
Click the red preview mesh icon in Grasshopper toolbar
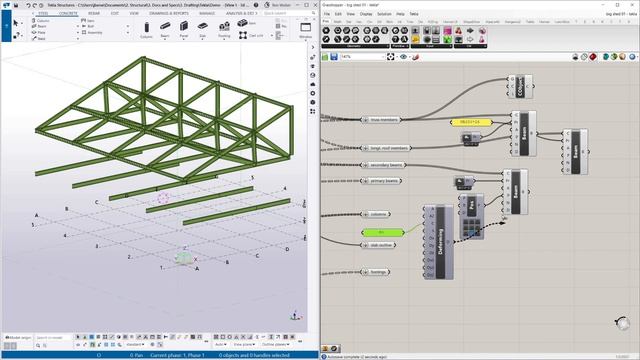(x=593, y=57)
